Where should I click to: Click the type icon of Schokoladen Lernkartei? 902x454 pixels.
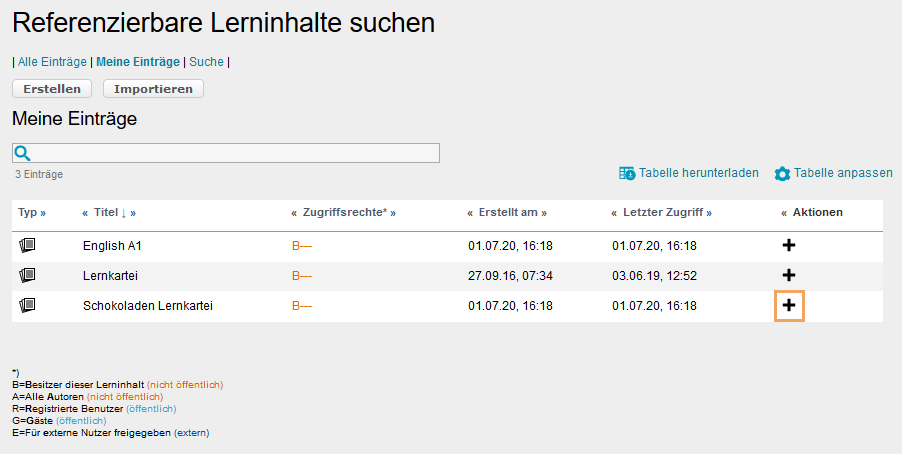(x=27, y=305)
